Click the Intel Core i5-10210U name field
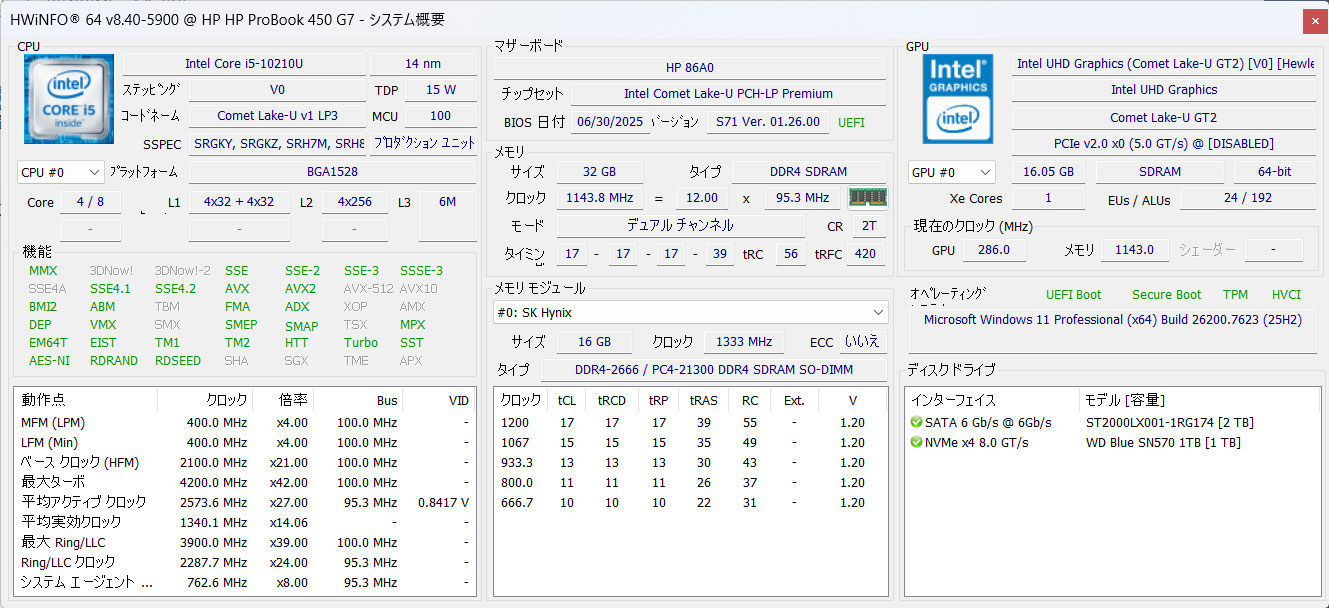The height and width of the screenshot is (608, 1329). click(244, 64)
